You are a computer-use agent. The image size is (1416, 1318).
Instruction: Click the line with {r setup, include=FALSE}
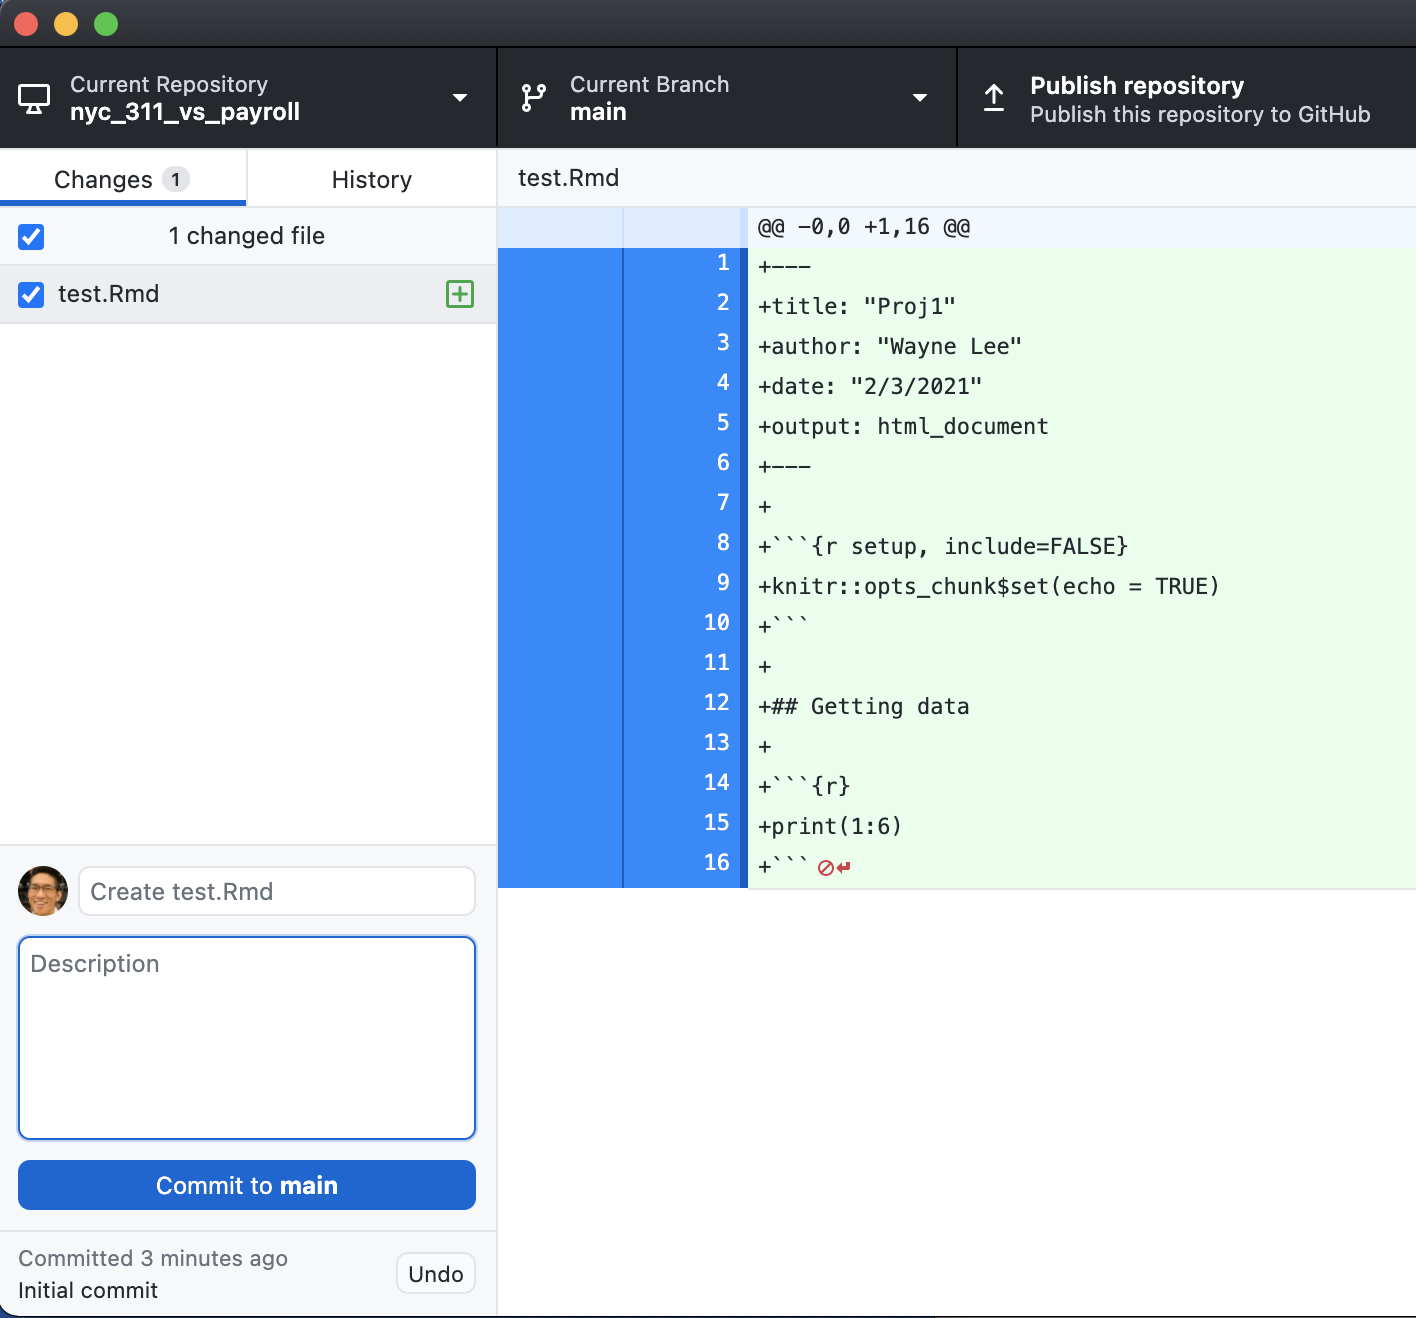(943, 547)
